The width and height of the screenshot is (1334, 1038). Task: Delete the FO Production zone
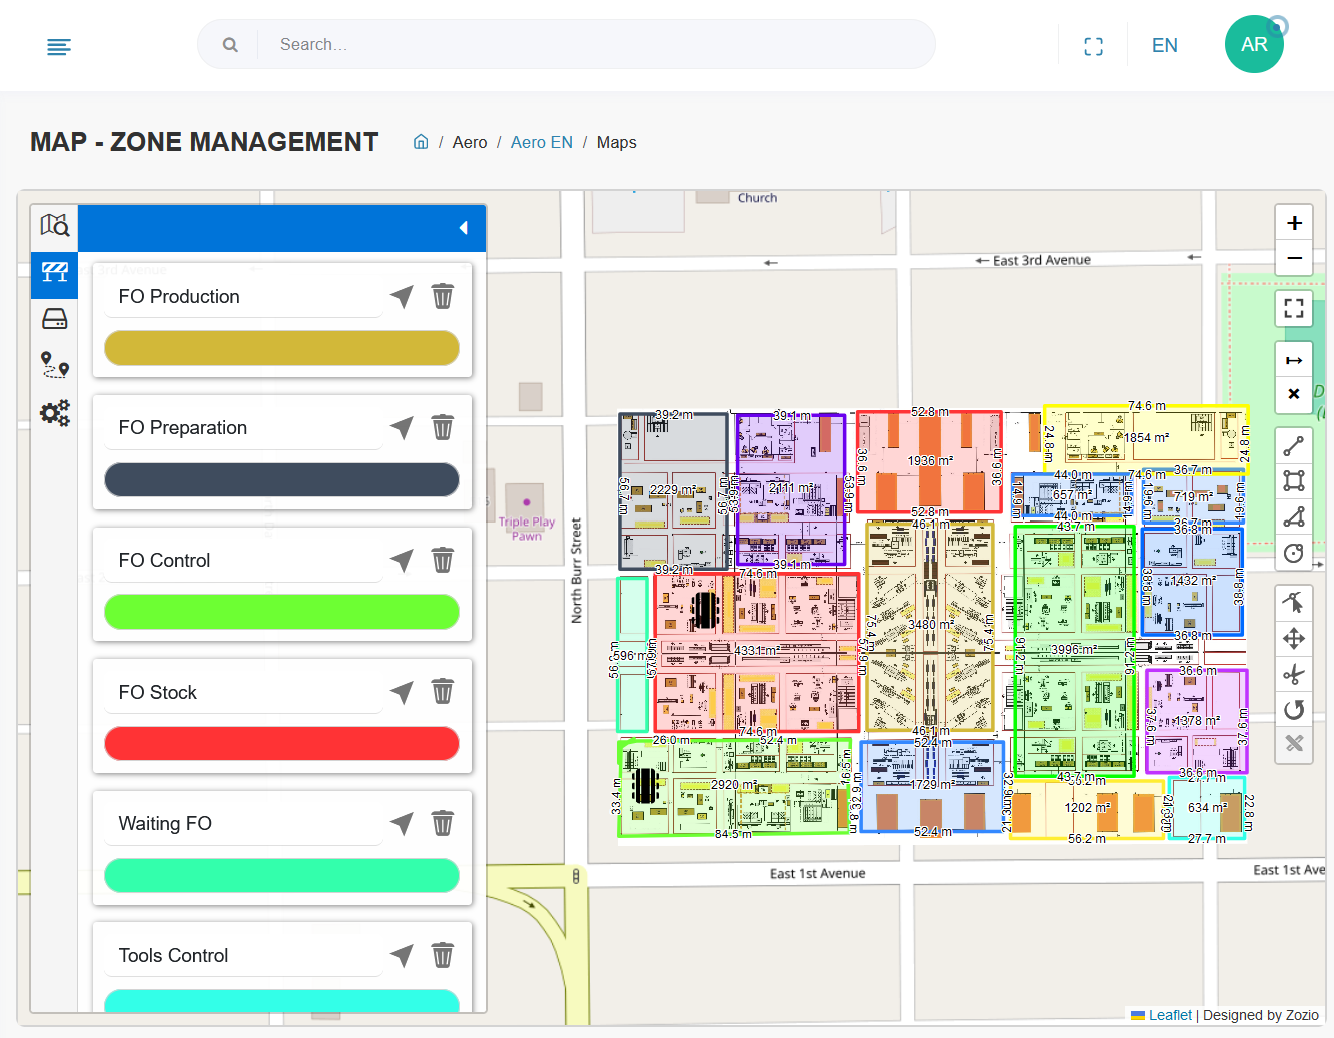coord(442,296)
